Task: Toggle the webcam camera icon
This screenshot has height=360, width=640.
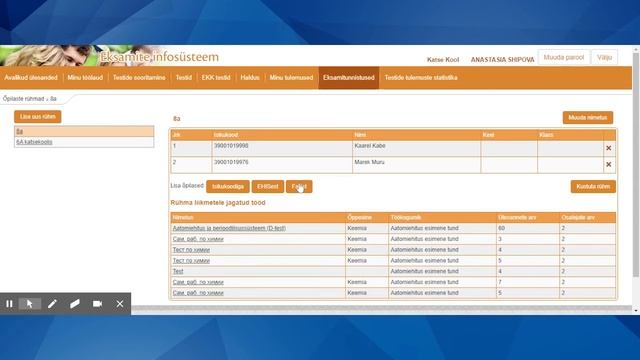Action: pyautogui.click(x=97, y=304)
